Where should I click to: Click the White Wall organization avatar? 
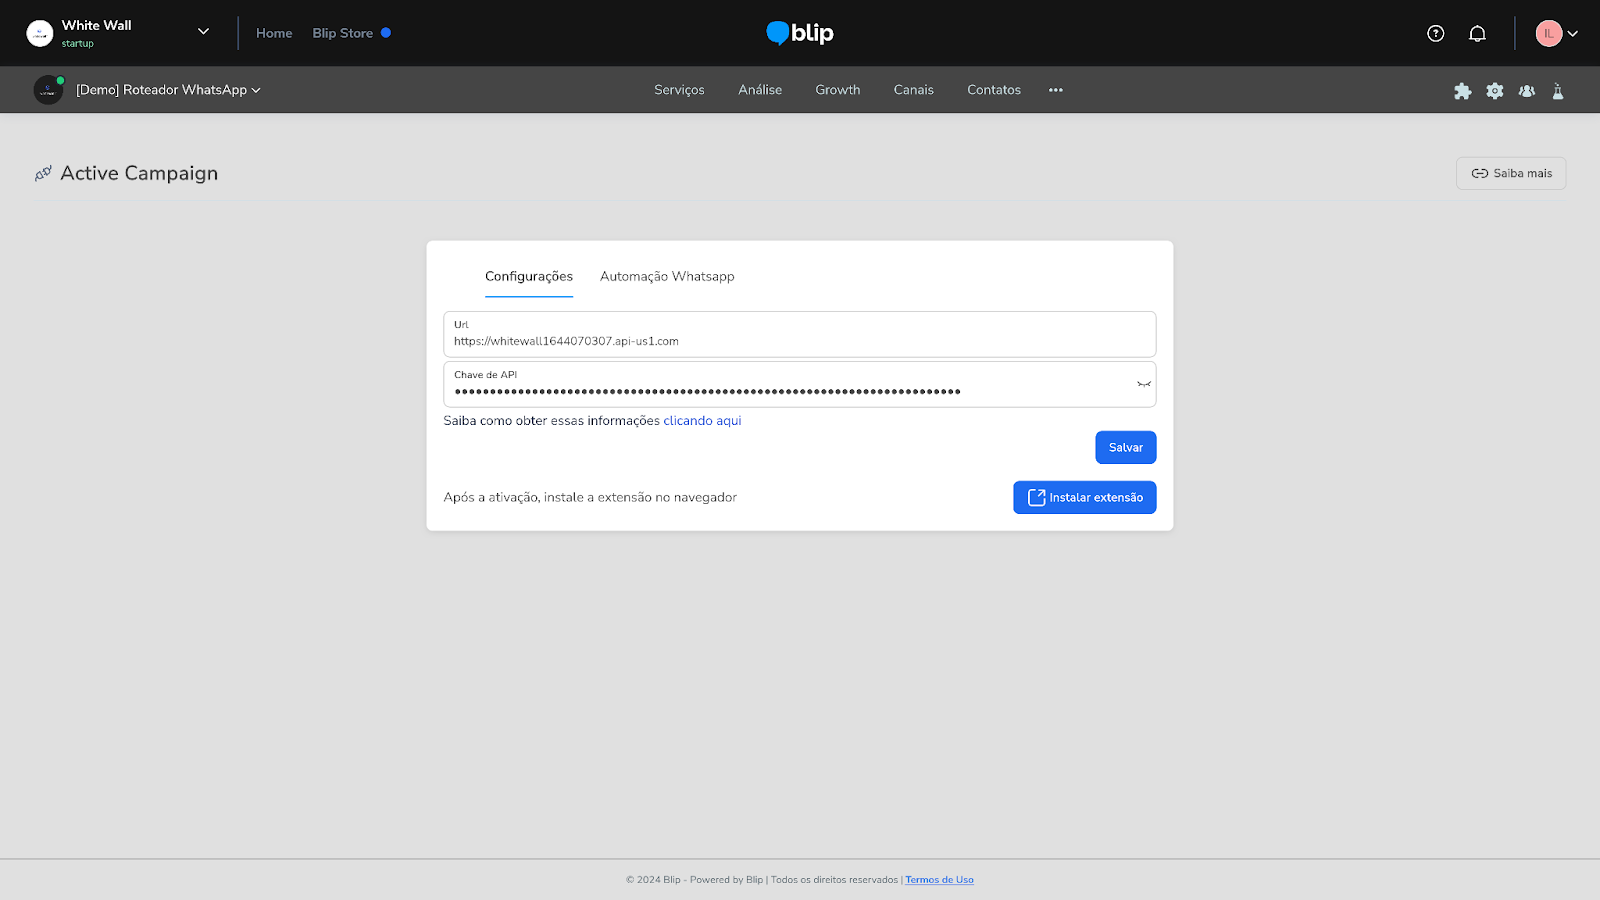pyautogui.click(x=40, y=33)
